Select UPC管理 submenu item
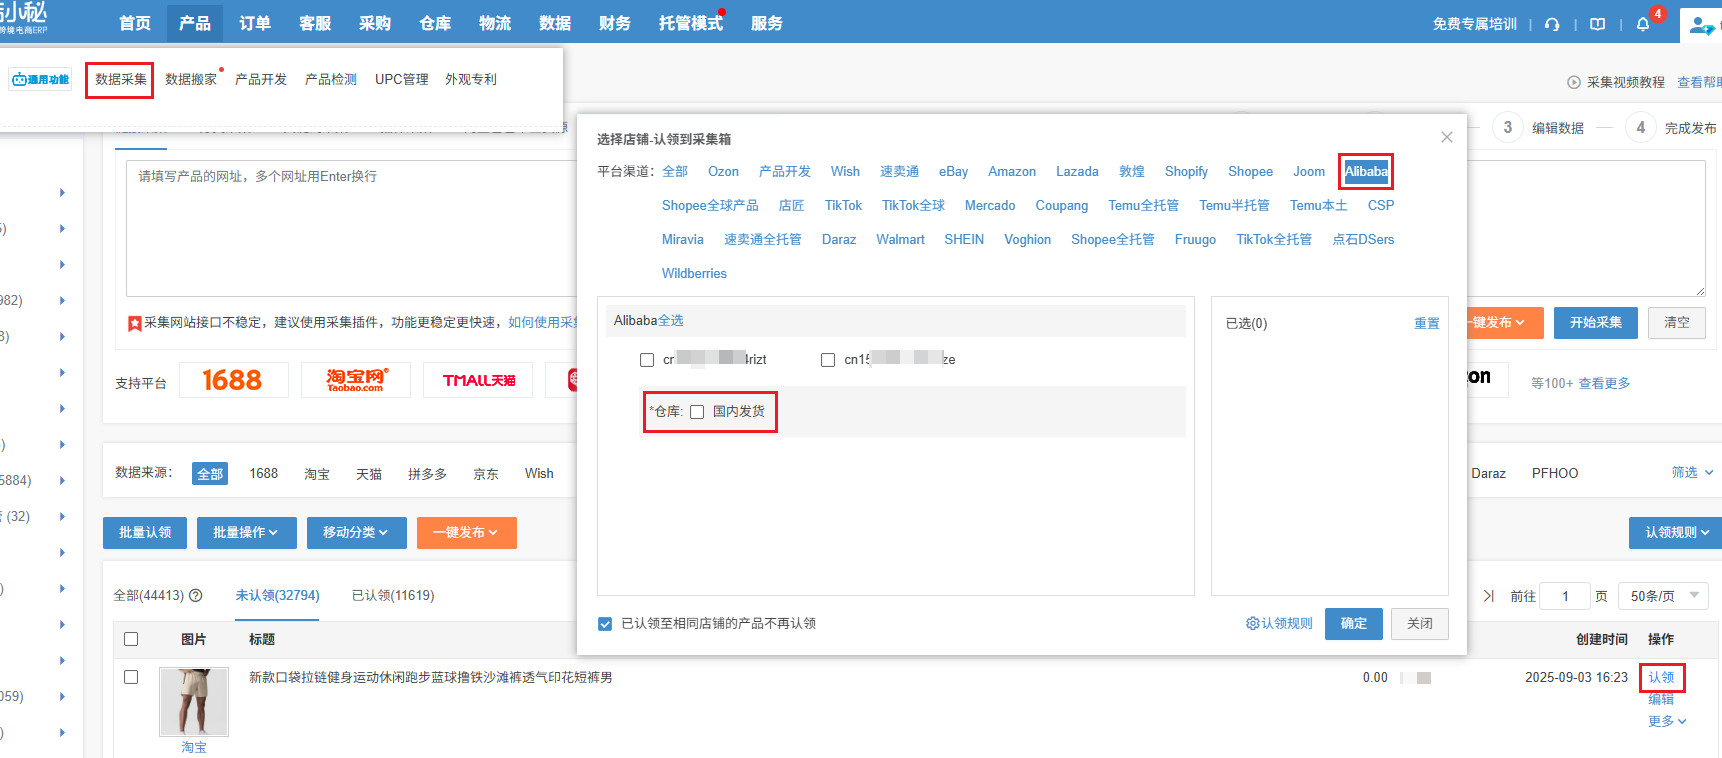This screenshot has height=758, width=1722. 402,79
